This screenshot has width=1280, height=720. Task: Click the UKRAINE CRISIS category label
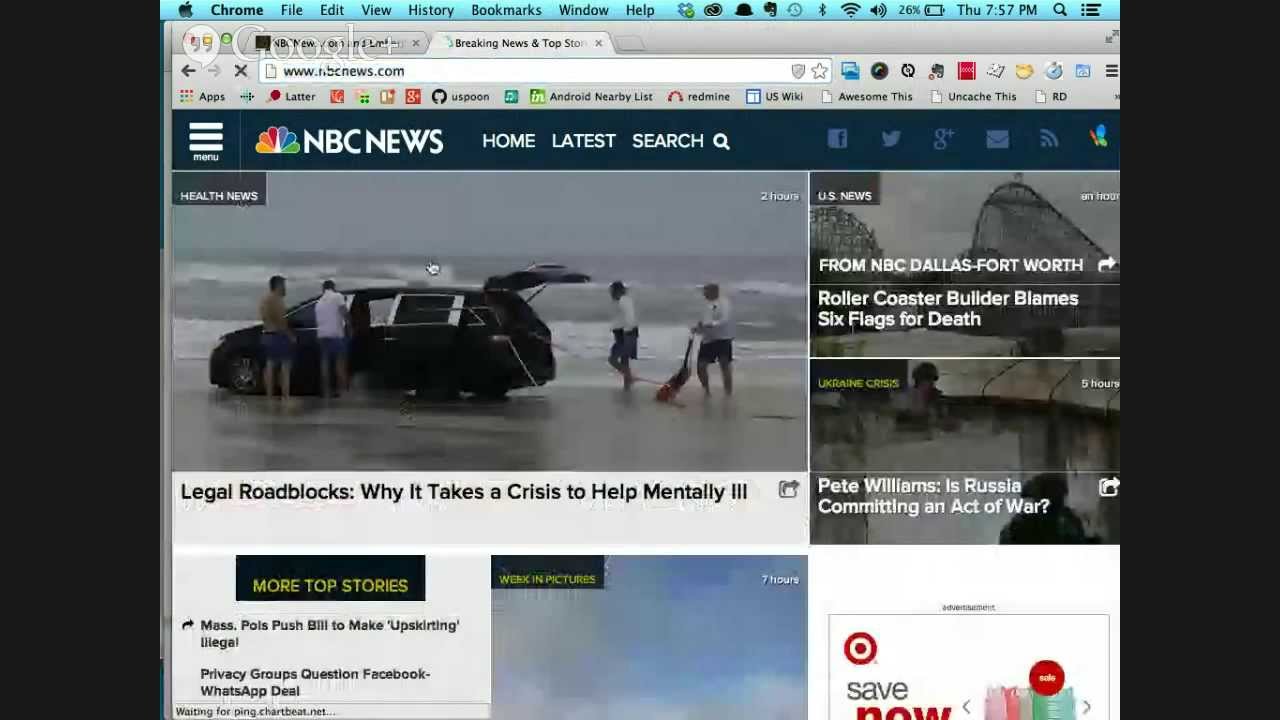pyautogui.click(x=858, y=383)
